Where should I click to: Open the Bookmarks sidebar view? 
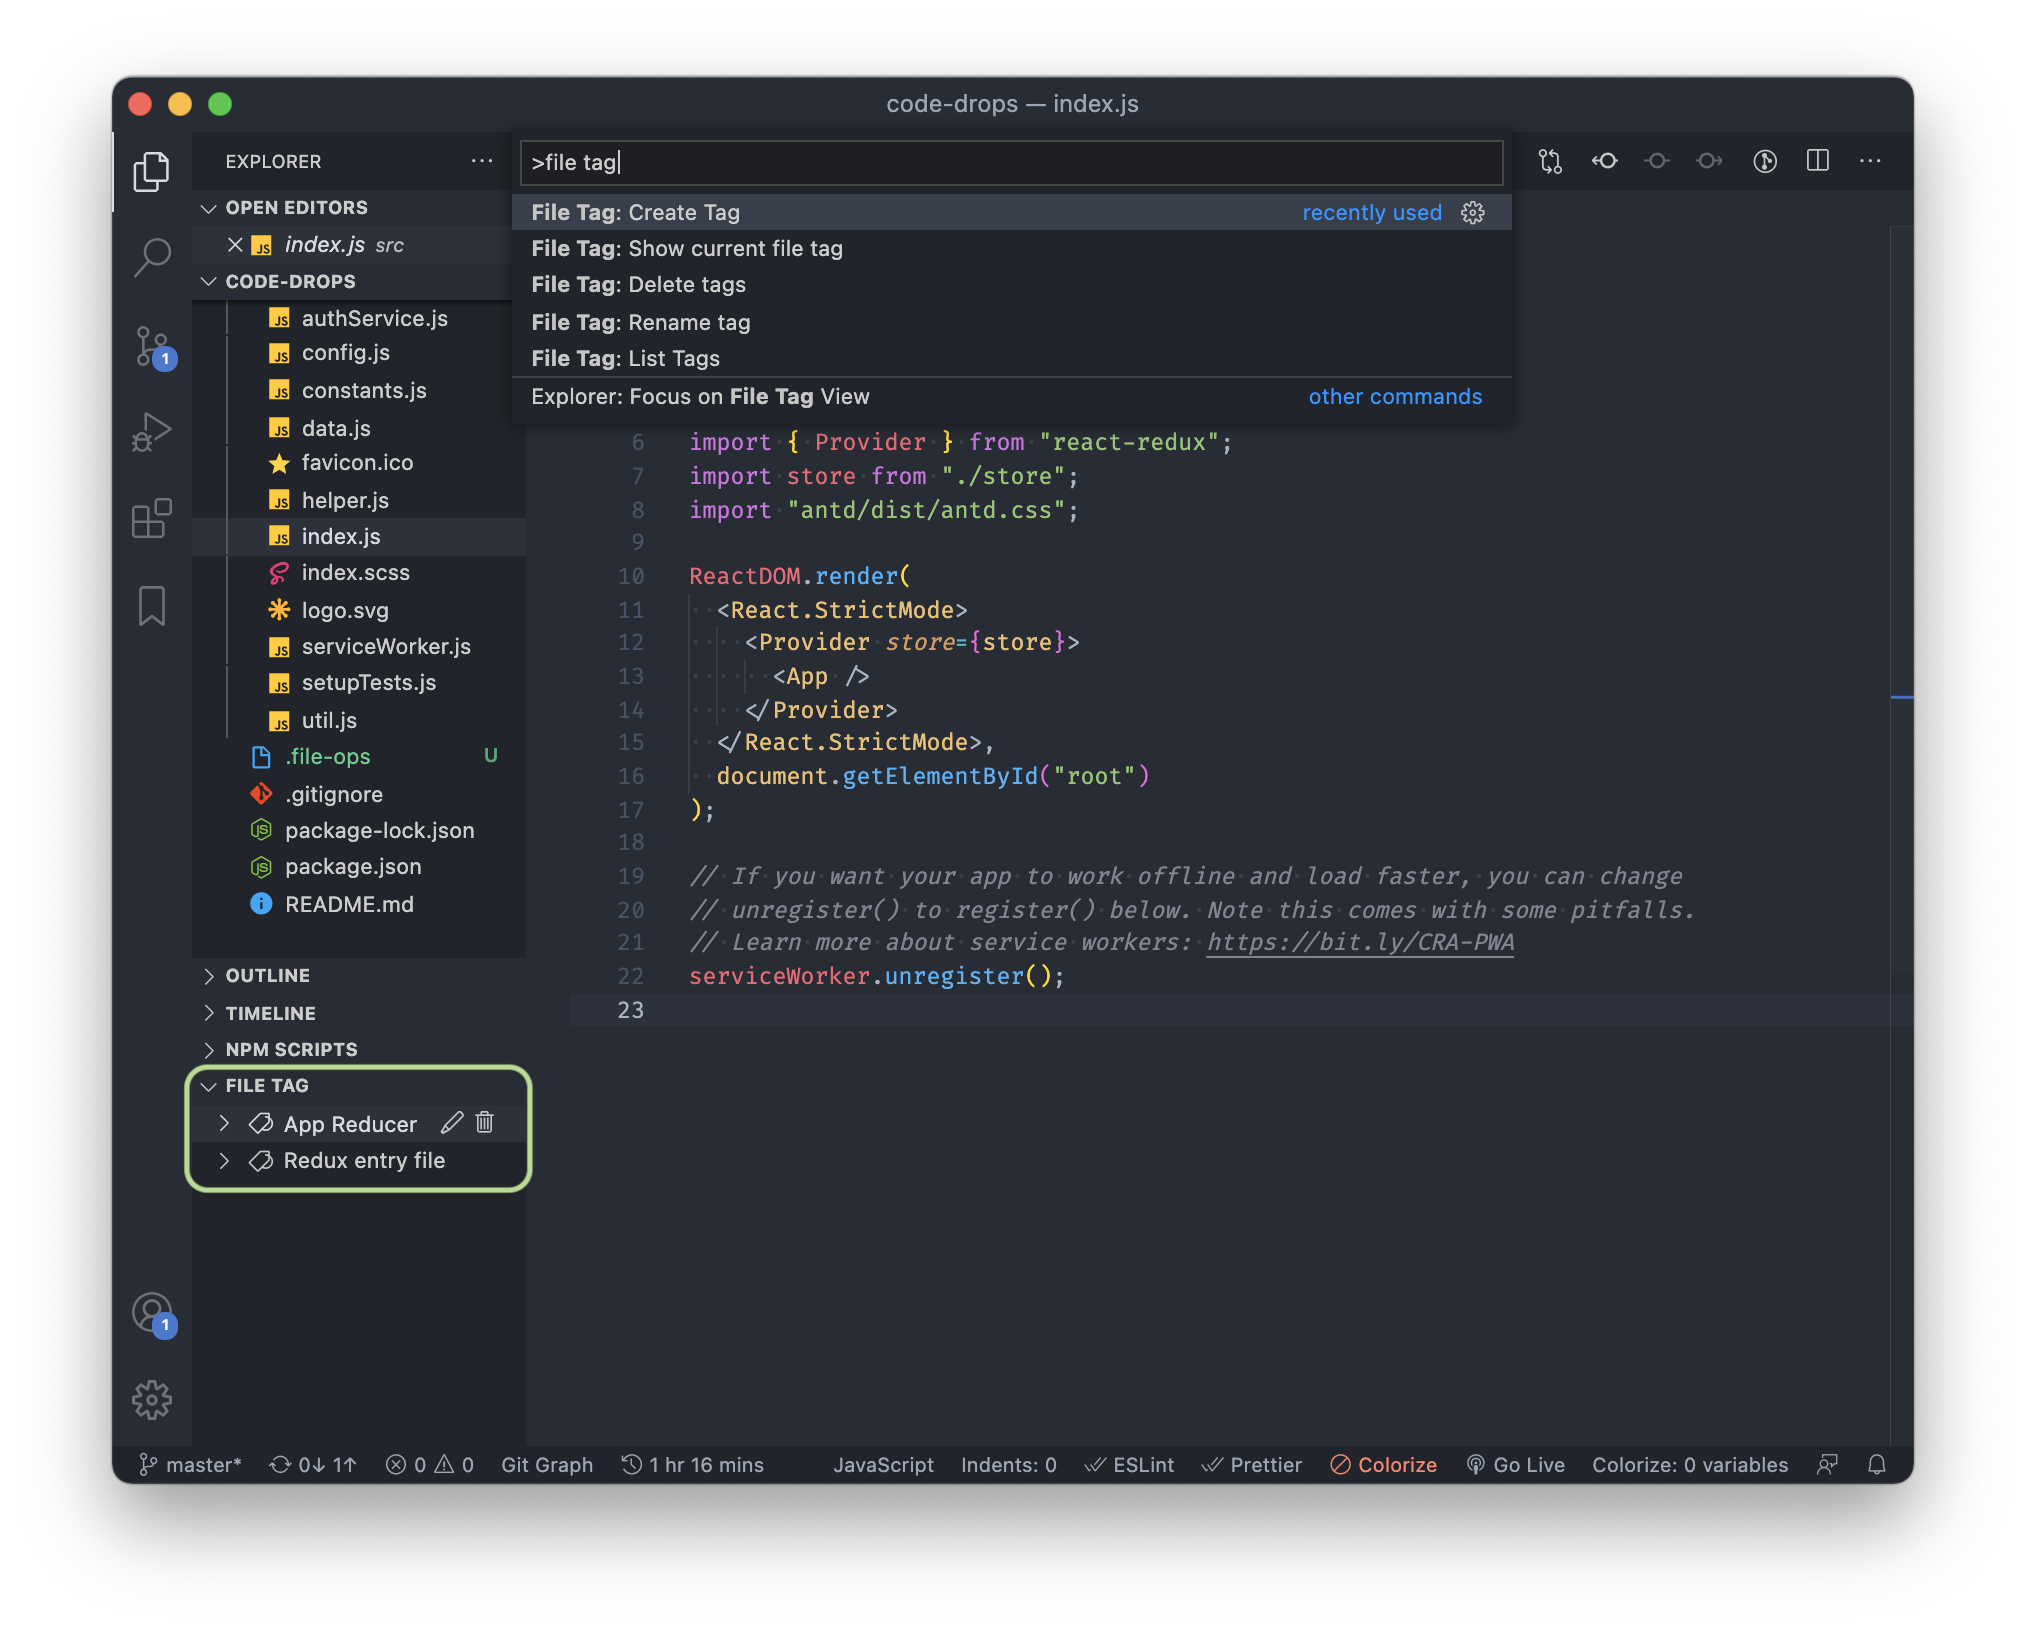[152, 605]
